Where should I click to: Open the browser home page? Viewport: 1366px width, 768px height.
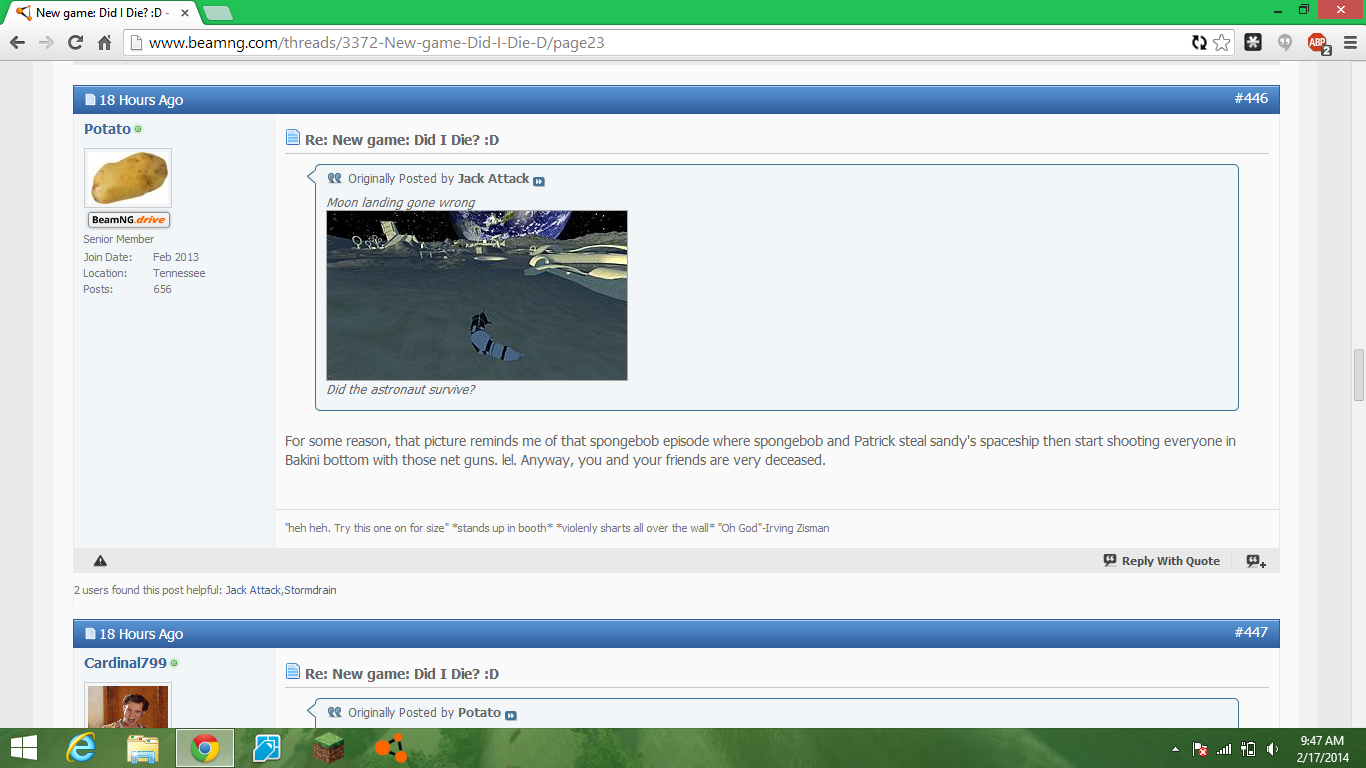[x=104, y=43]
